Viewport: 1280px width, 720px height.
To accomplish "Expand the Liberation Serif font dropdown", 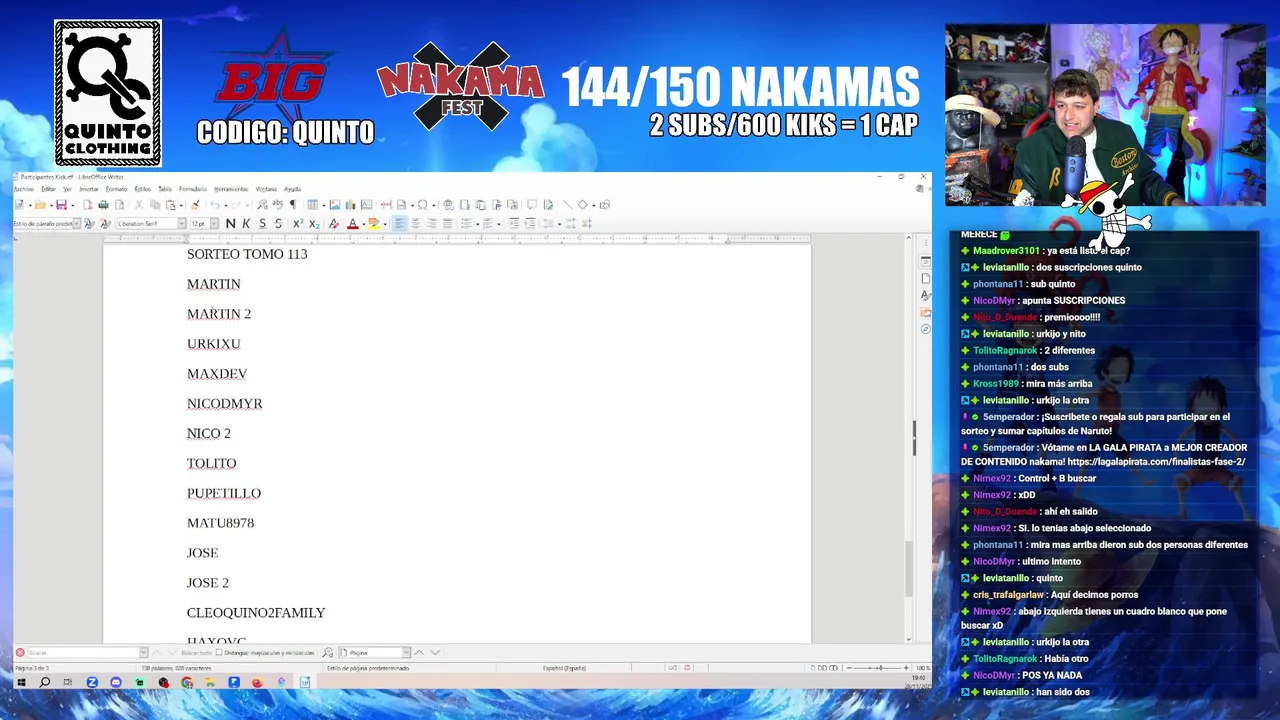I will coord(182,224).
